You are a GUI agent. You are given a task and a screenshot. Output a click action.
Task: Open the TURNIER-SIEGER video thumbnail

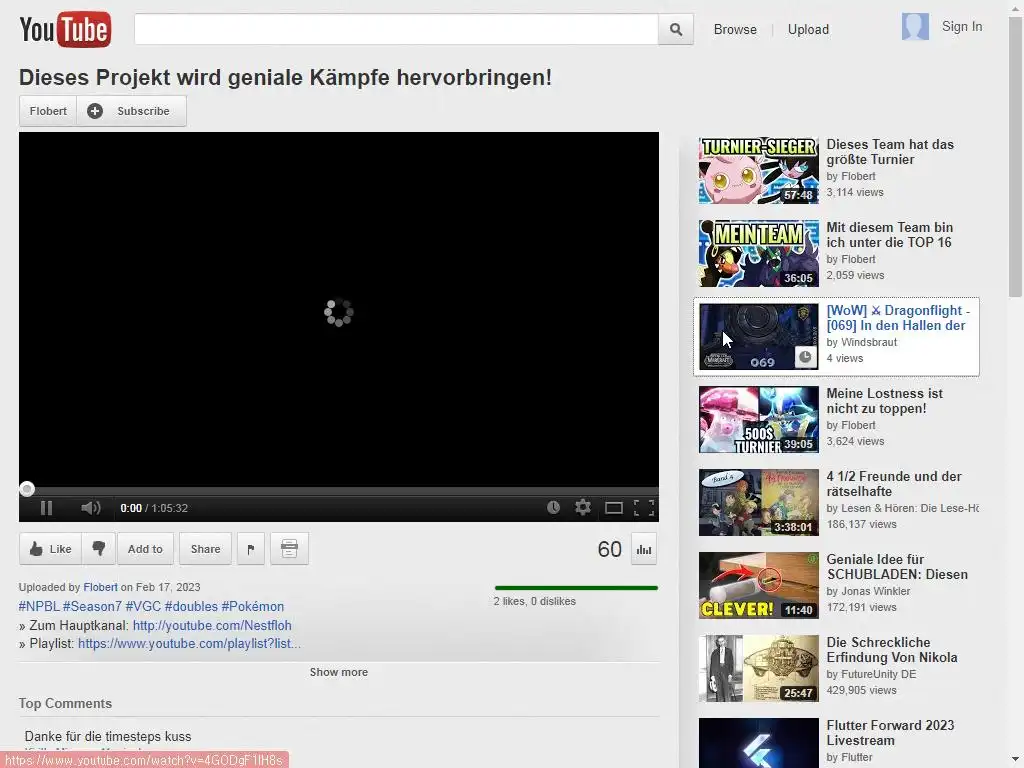tap(758, 170)
